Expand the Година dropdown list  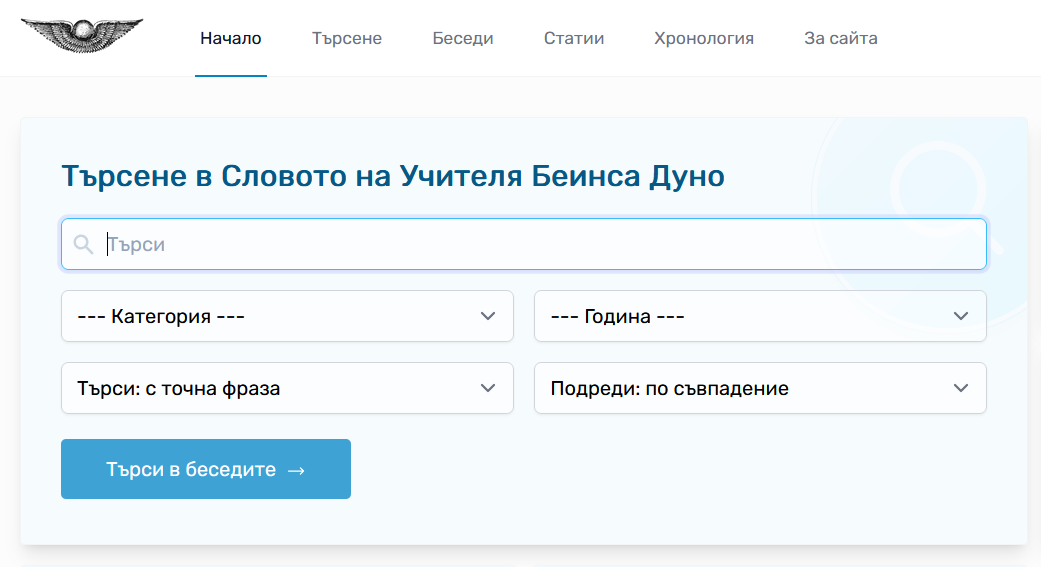[760, 316]
